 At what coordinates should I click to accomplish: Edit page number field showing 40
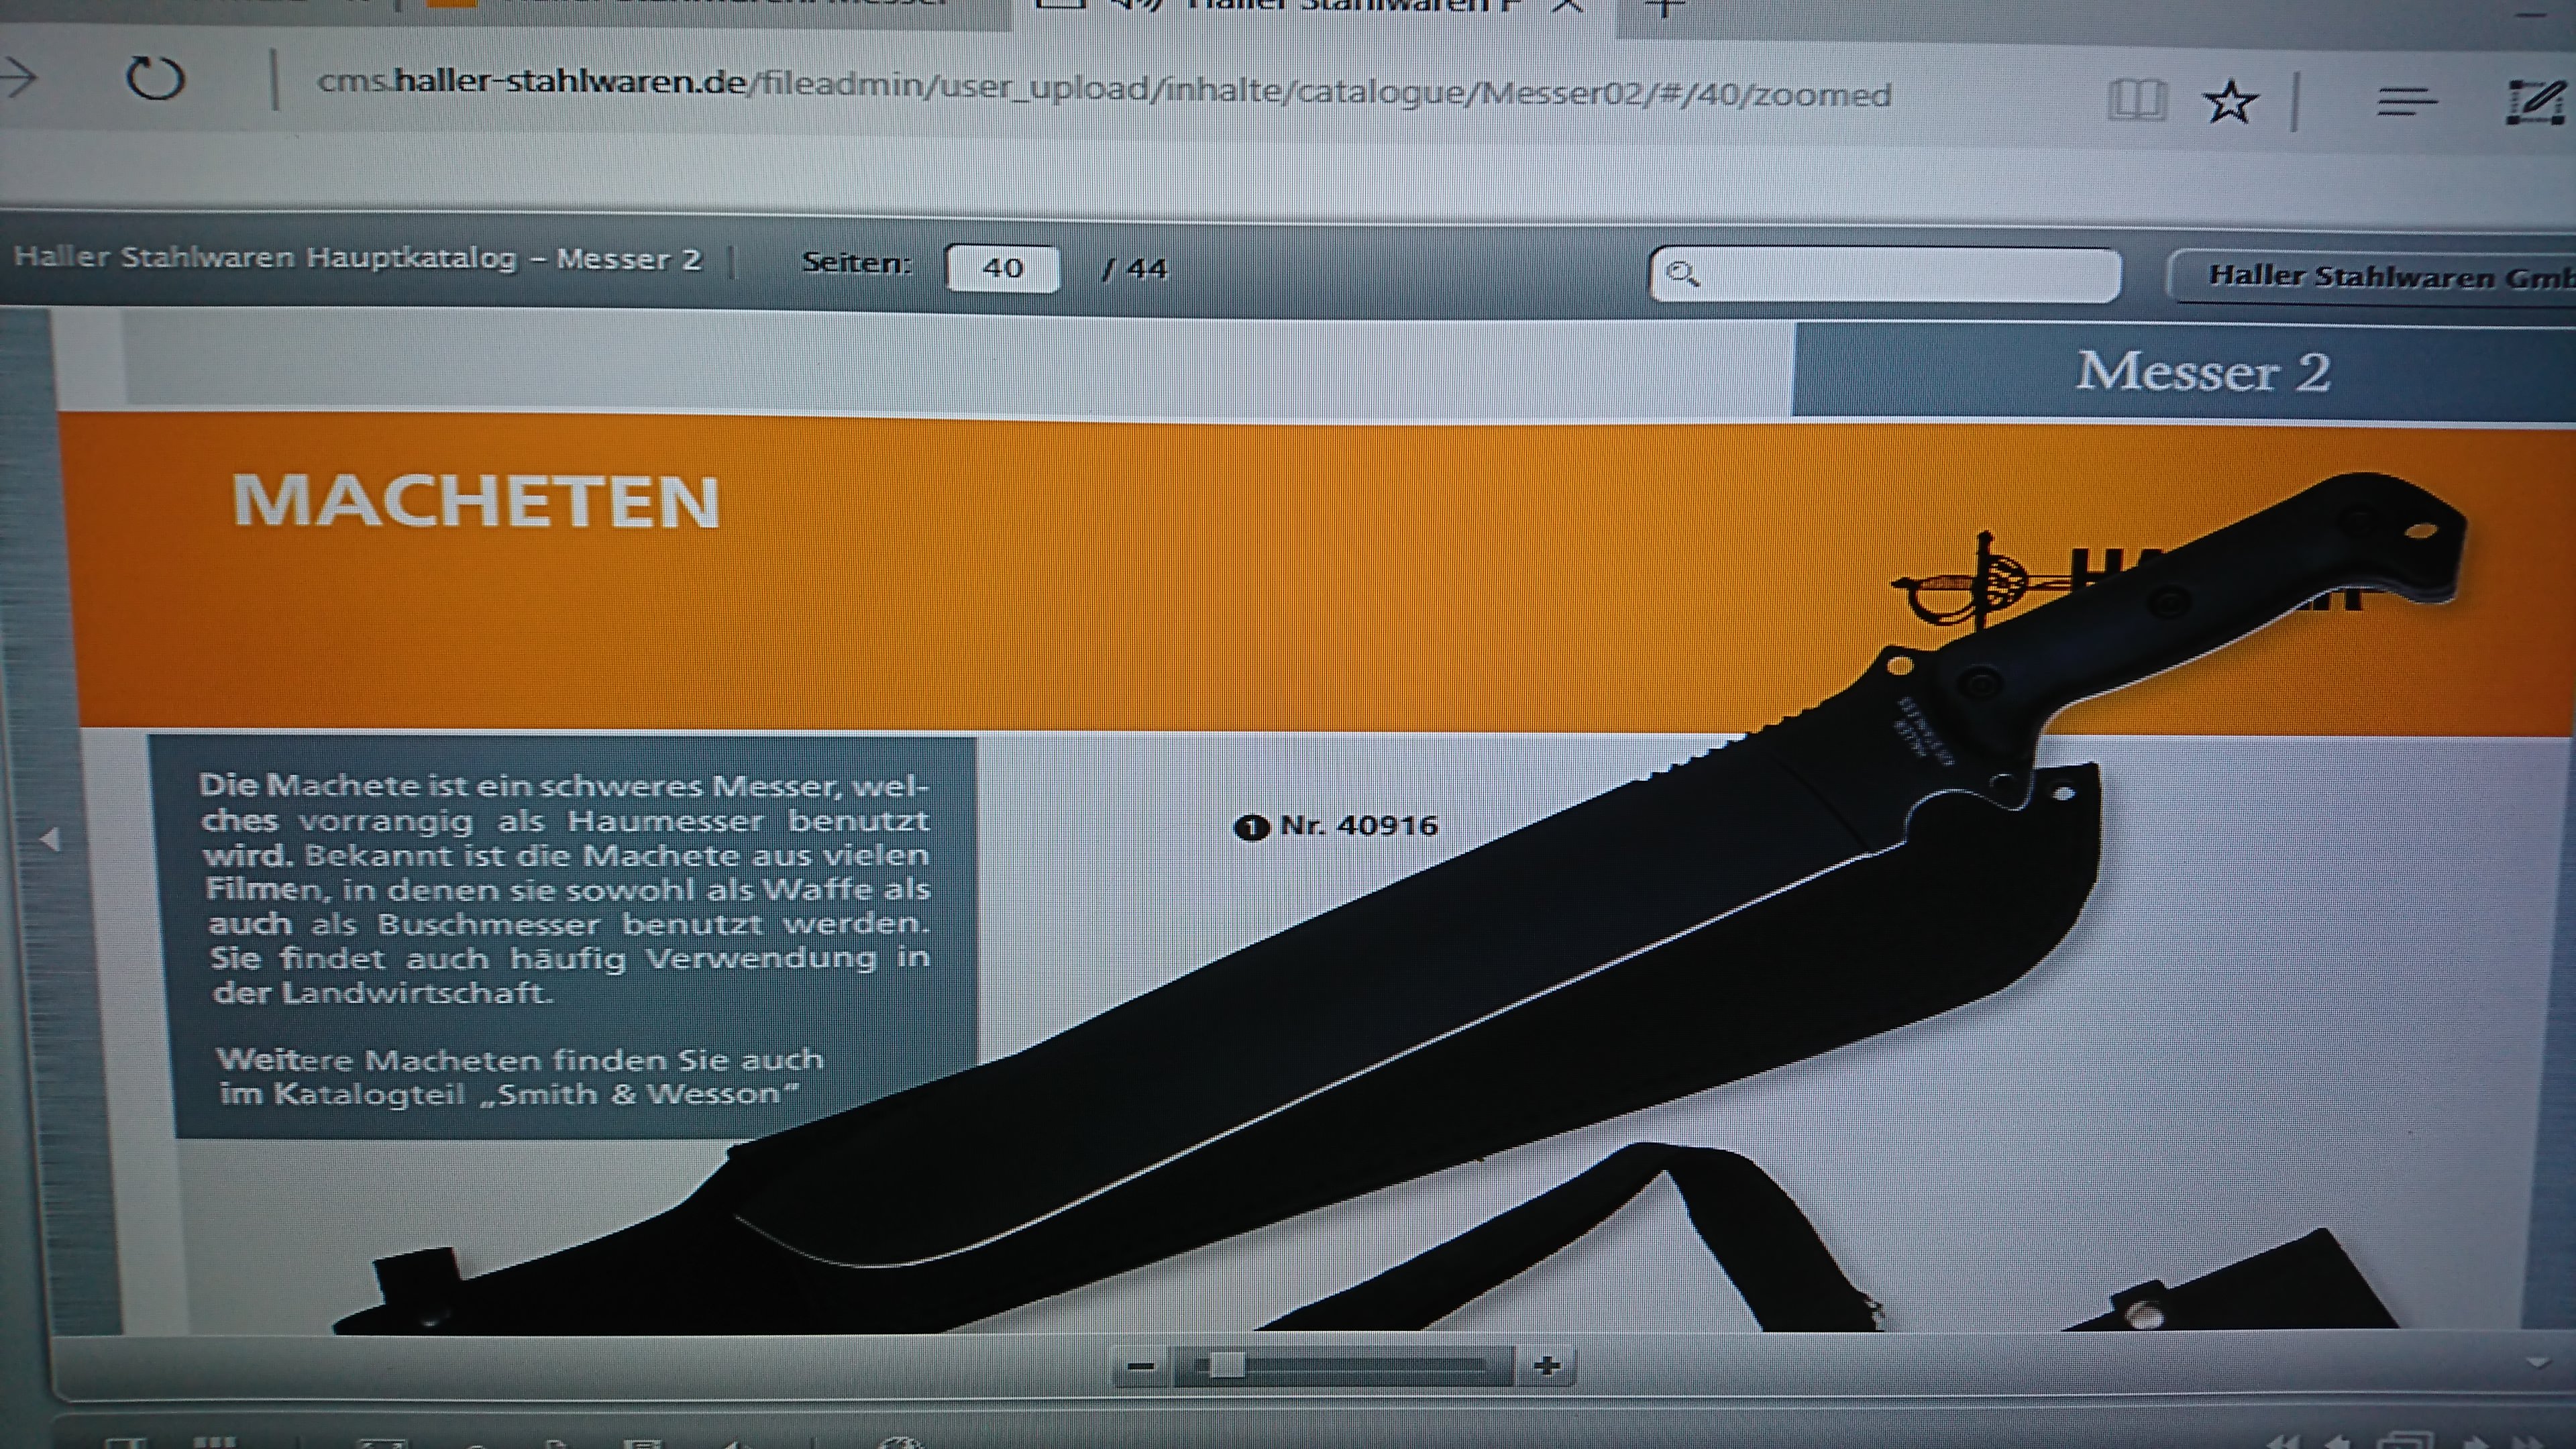[x=1002, y=268]
